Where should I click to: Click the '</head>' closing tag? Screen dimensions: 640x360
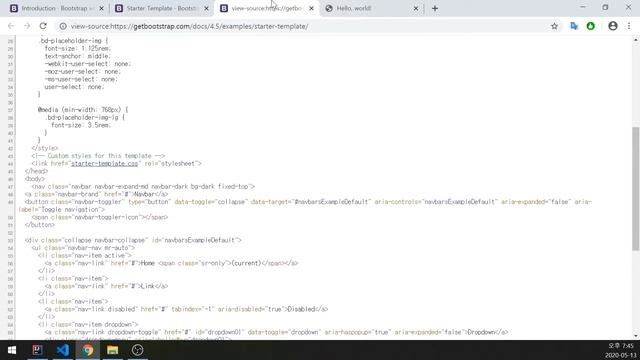pyautogui.click(x=36, y=171)
